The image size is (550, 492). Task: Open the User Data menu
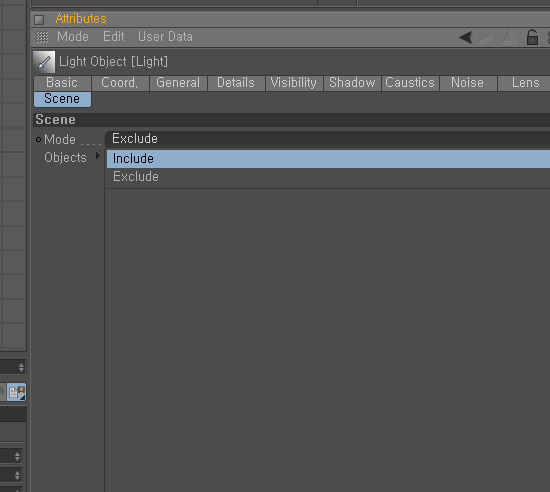[x=165, y=37]
